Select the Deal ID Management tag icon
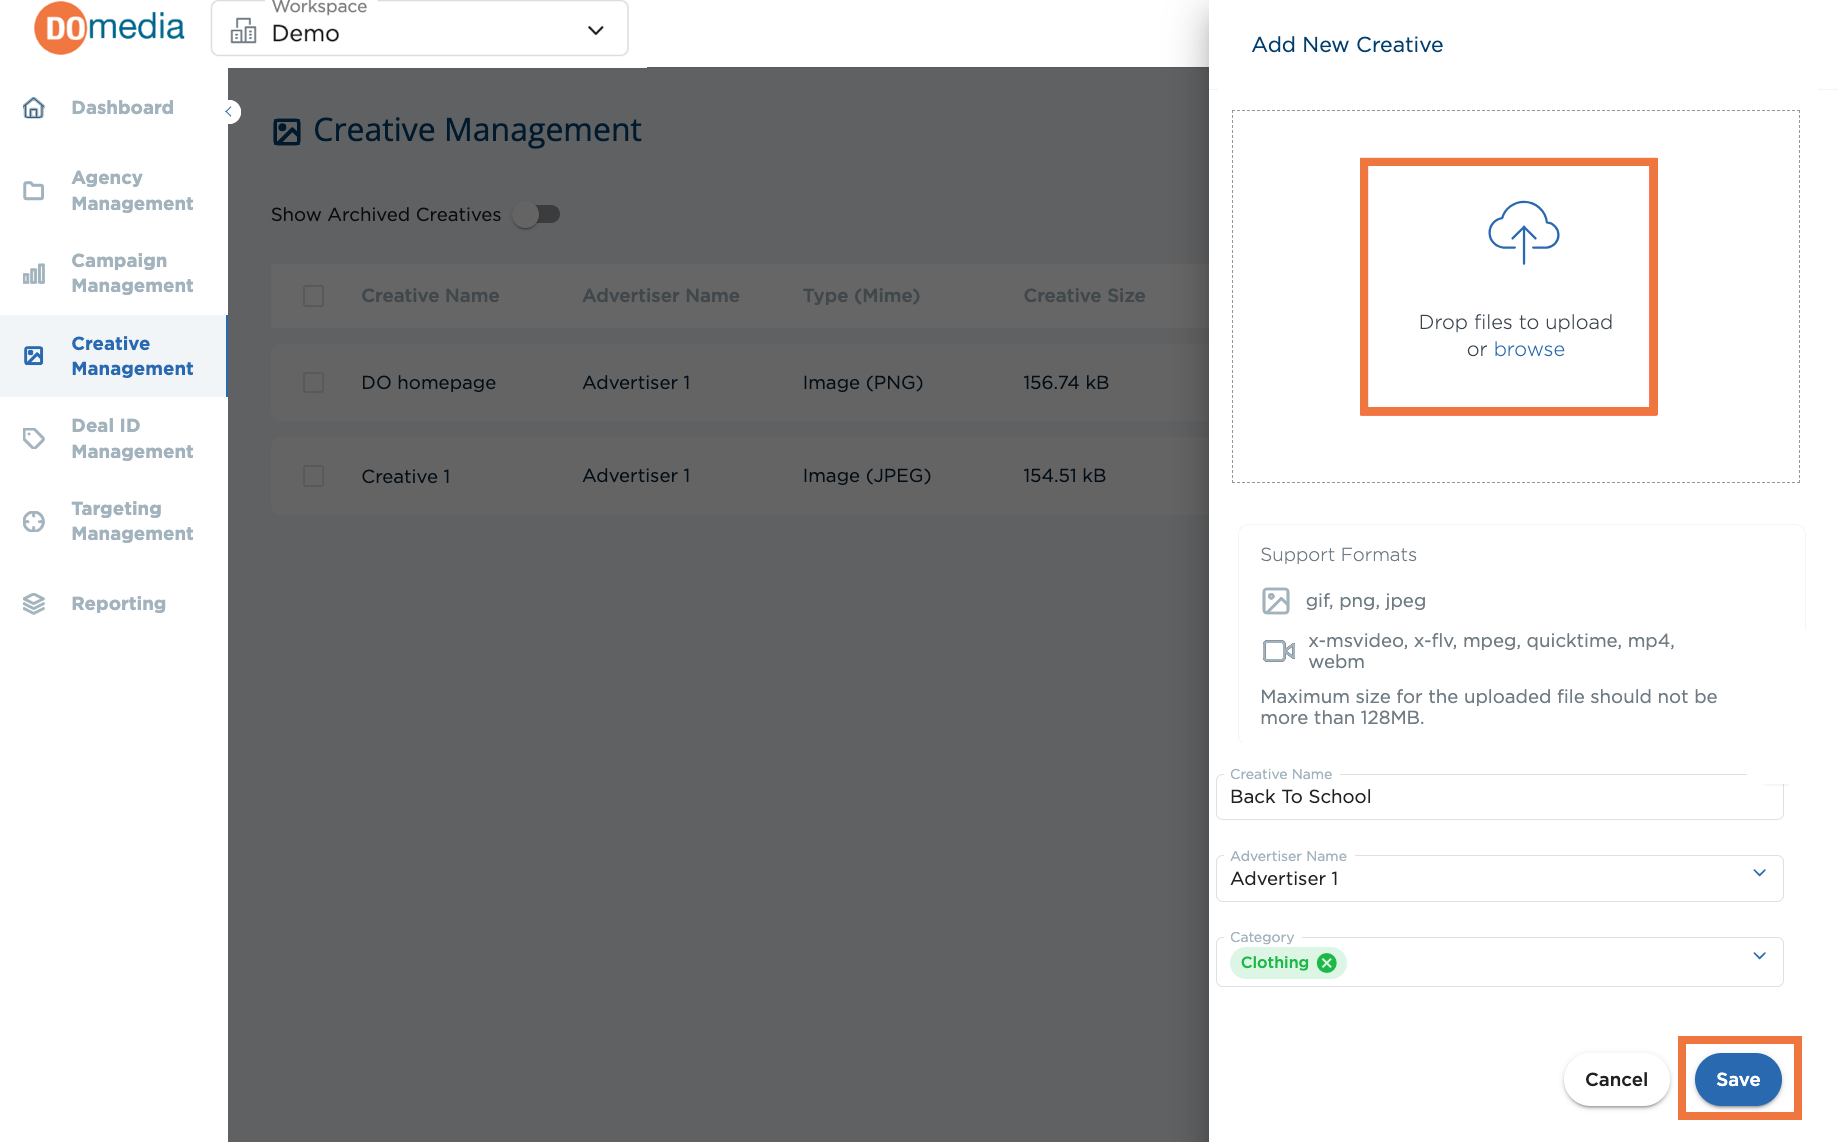The width and height of the screenshot is (1838, 1142). point(34,438)
